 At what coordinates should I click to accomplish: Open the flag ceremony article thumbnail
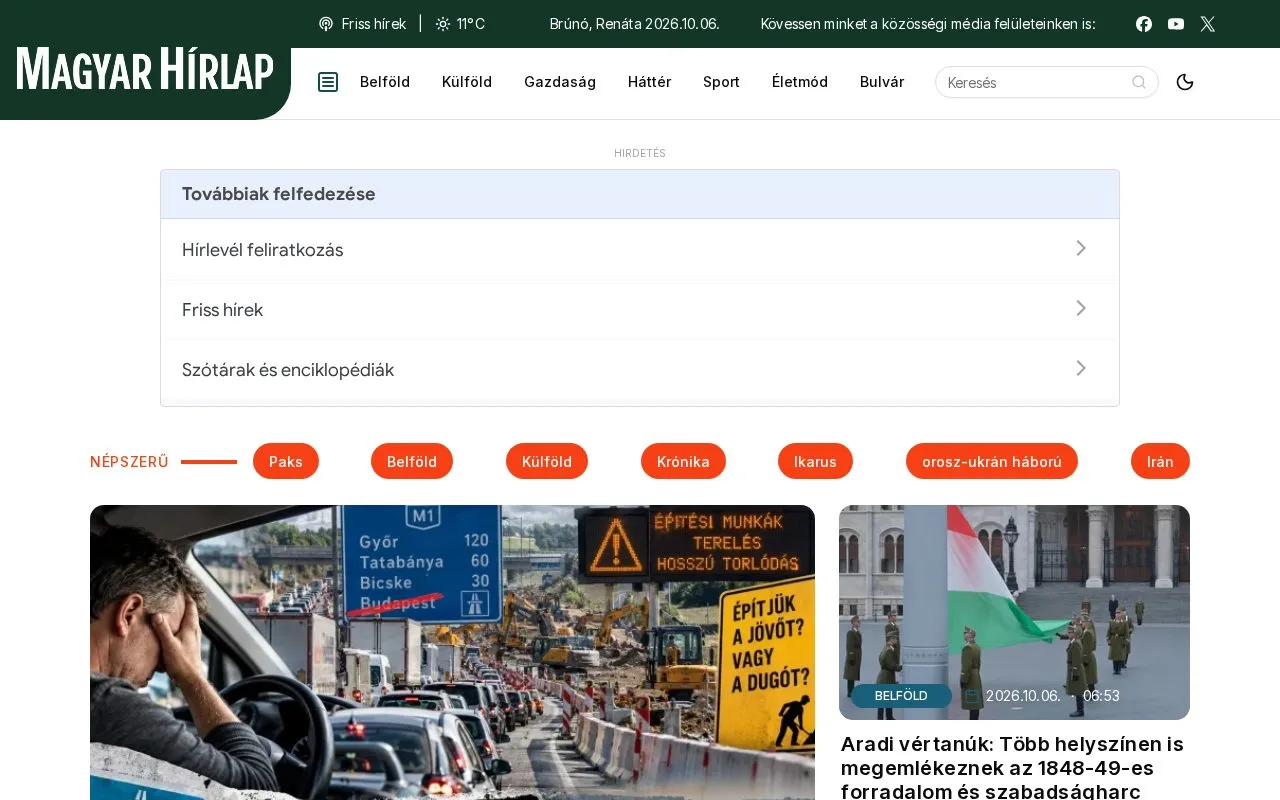[x=1014, y=612]
